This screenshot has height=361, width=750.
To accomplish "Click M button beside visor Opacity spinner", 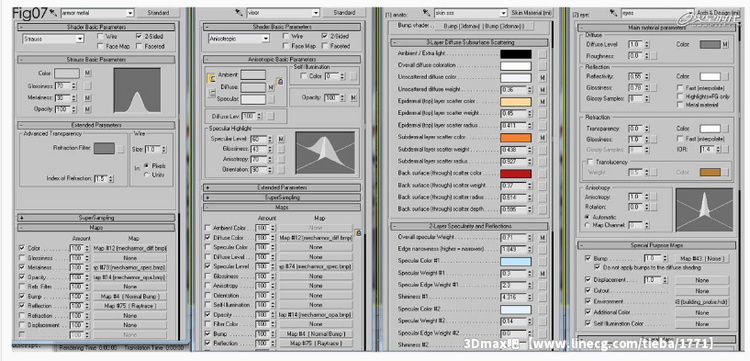I will pos(353,98).
